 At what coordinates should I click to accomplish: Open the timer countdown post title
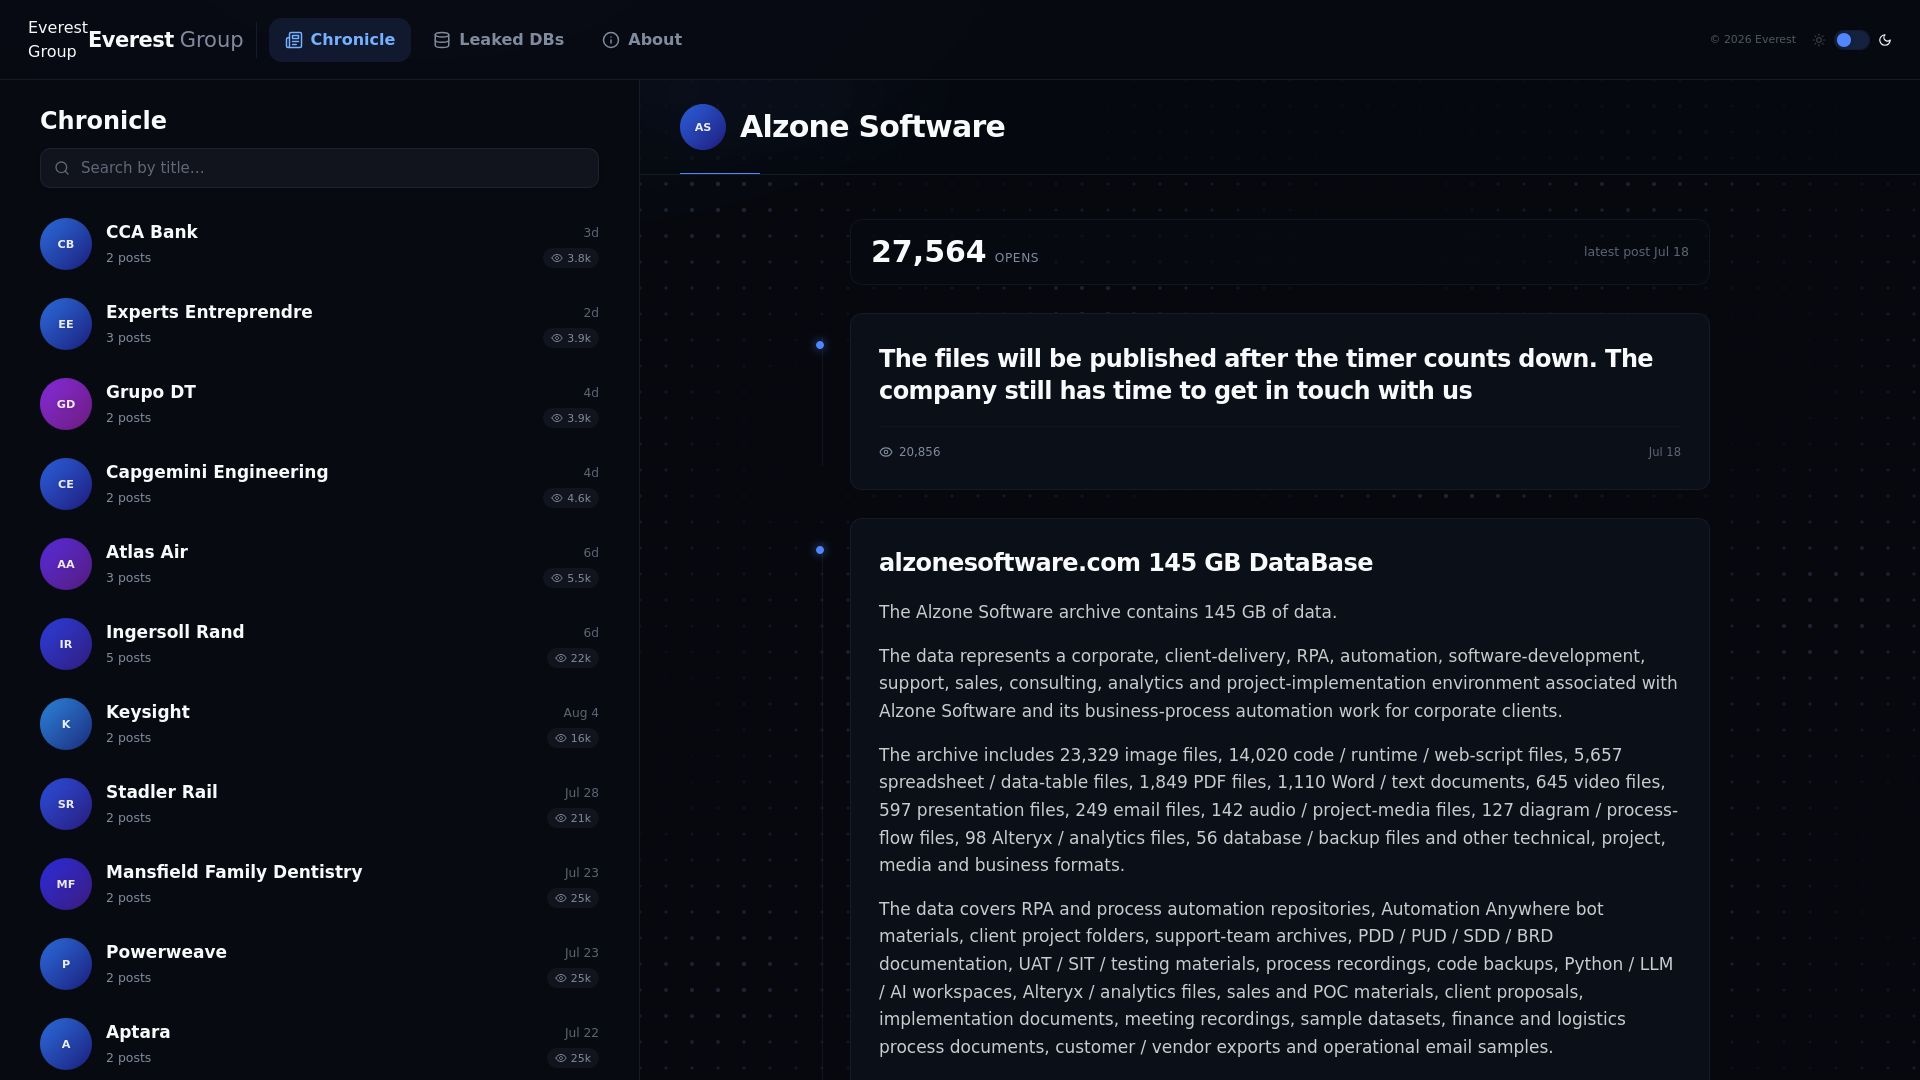pos(1266,375)
